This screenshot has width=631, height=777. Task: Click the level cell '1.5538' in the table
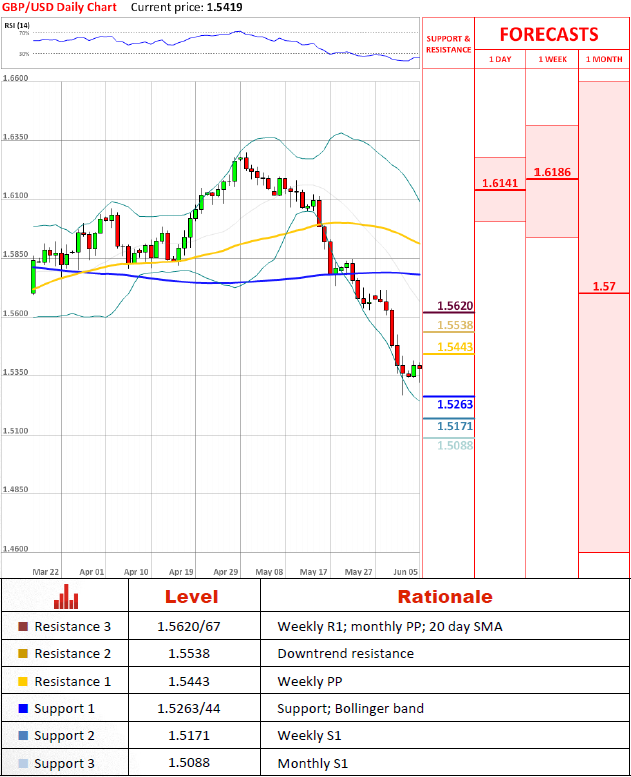189,654
